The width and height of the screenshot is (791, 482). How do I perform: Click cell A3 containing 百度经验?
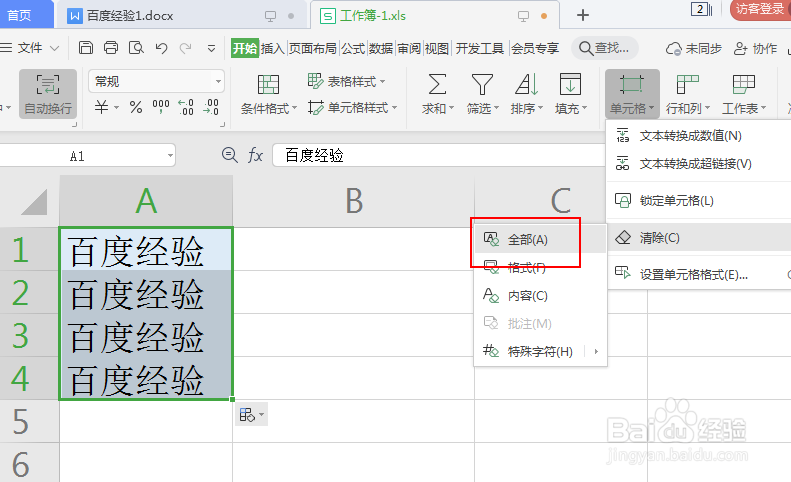tap(146, 335)
